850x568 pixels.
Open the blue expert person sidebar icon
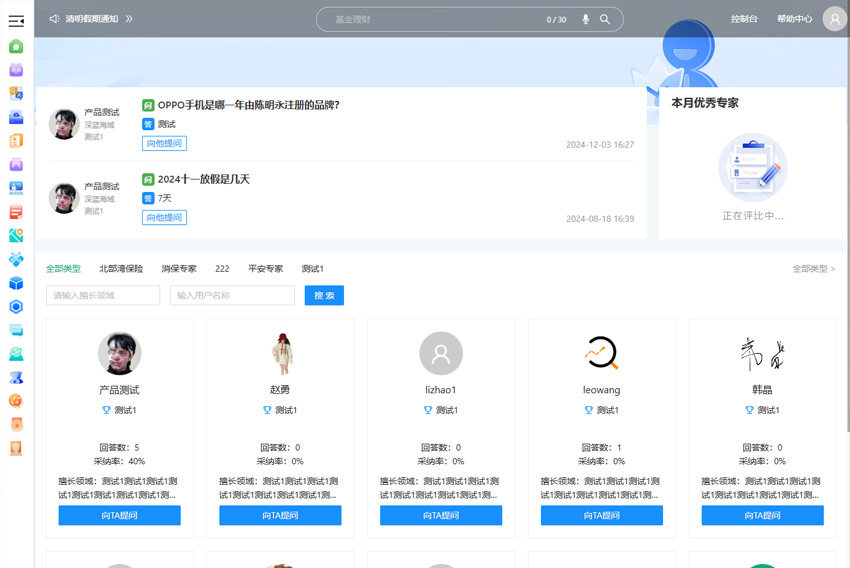pos(16,377)
